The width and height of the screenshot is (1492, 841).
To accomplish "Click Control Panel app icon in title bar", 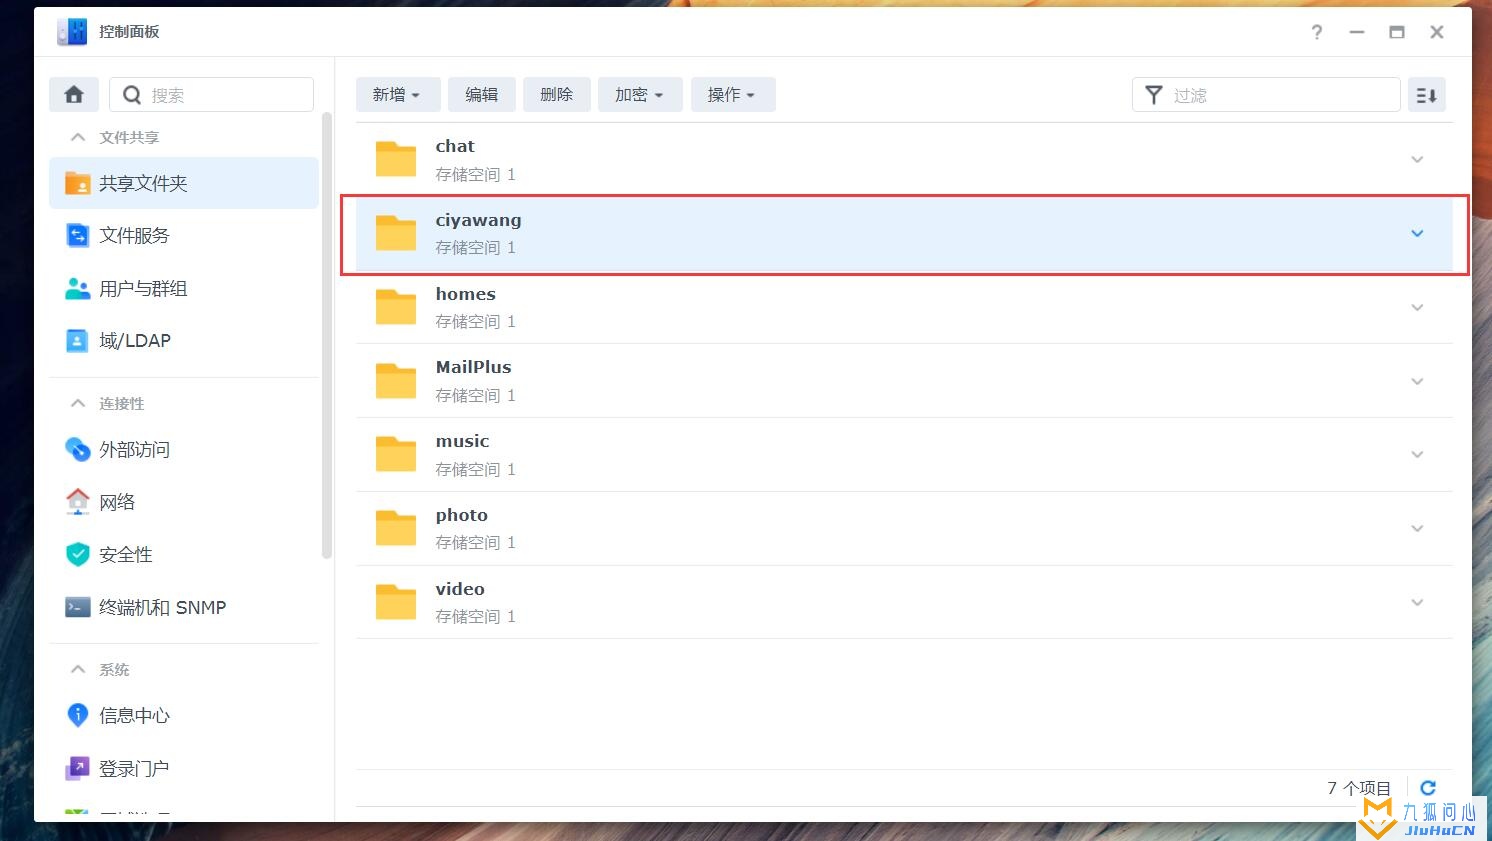I will point(72,32).
